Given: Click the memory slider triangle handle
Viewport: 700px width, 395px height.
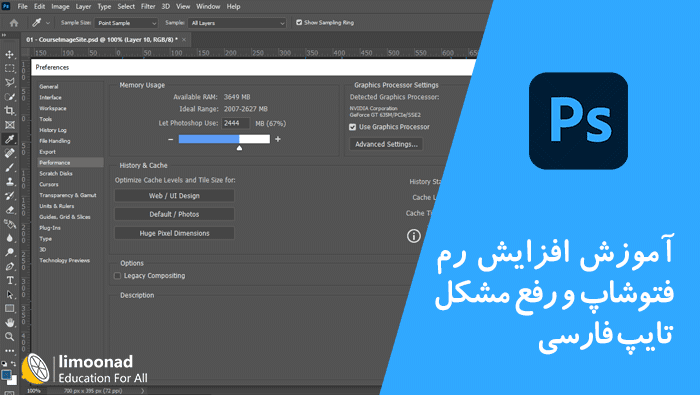Looking at the screenshot, I should (x=239, y=148).
